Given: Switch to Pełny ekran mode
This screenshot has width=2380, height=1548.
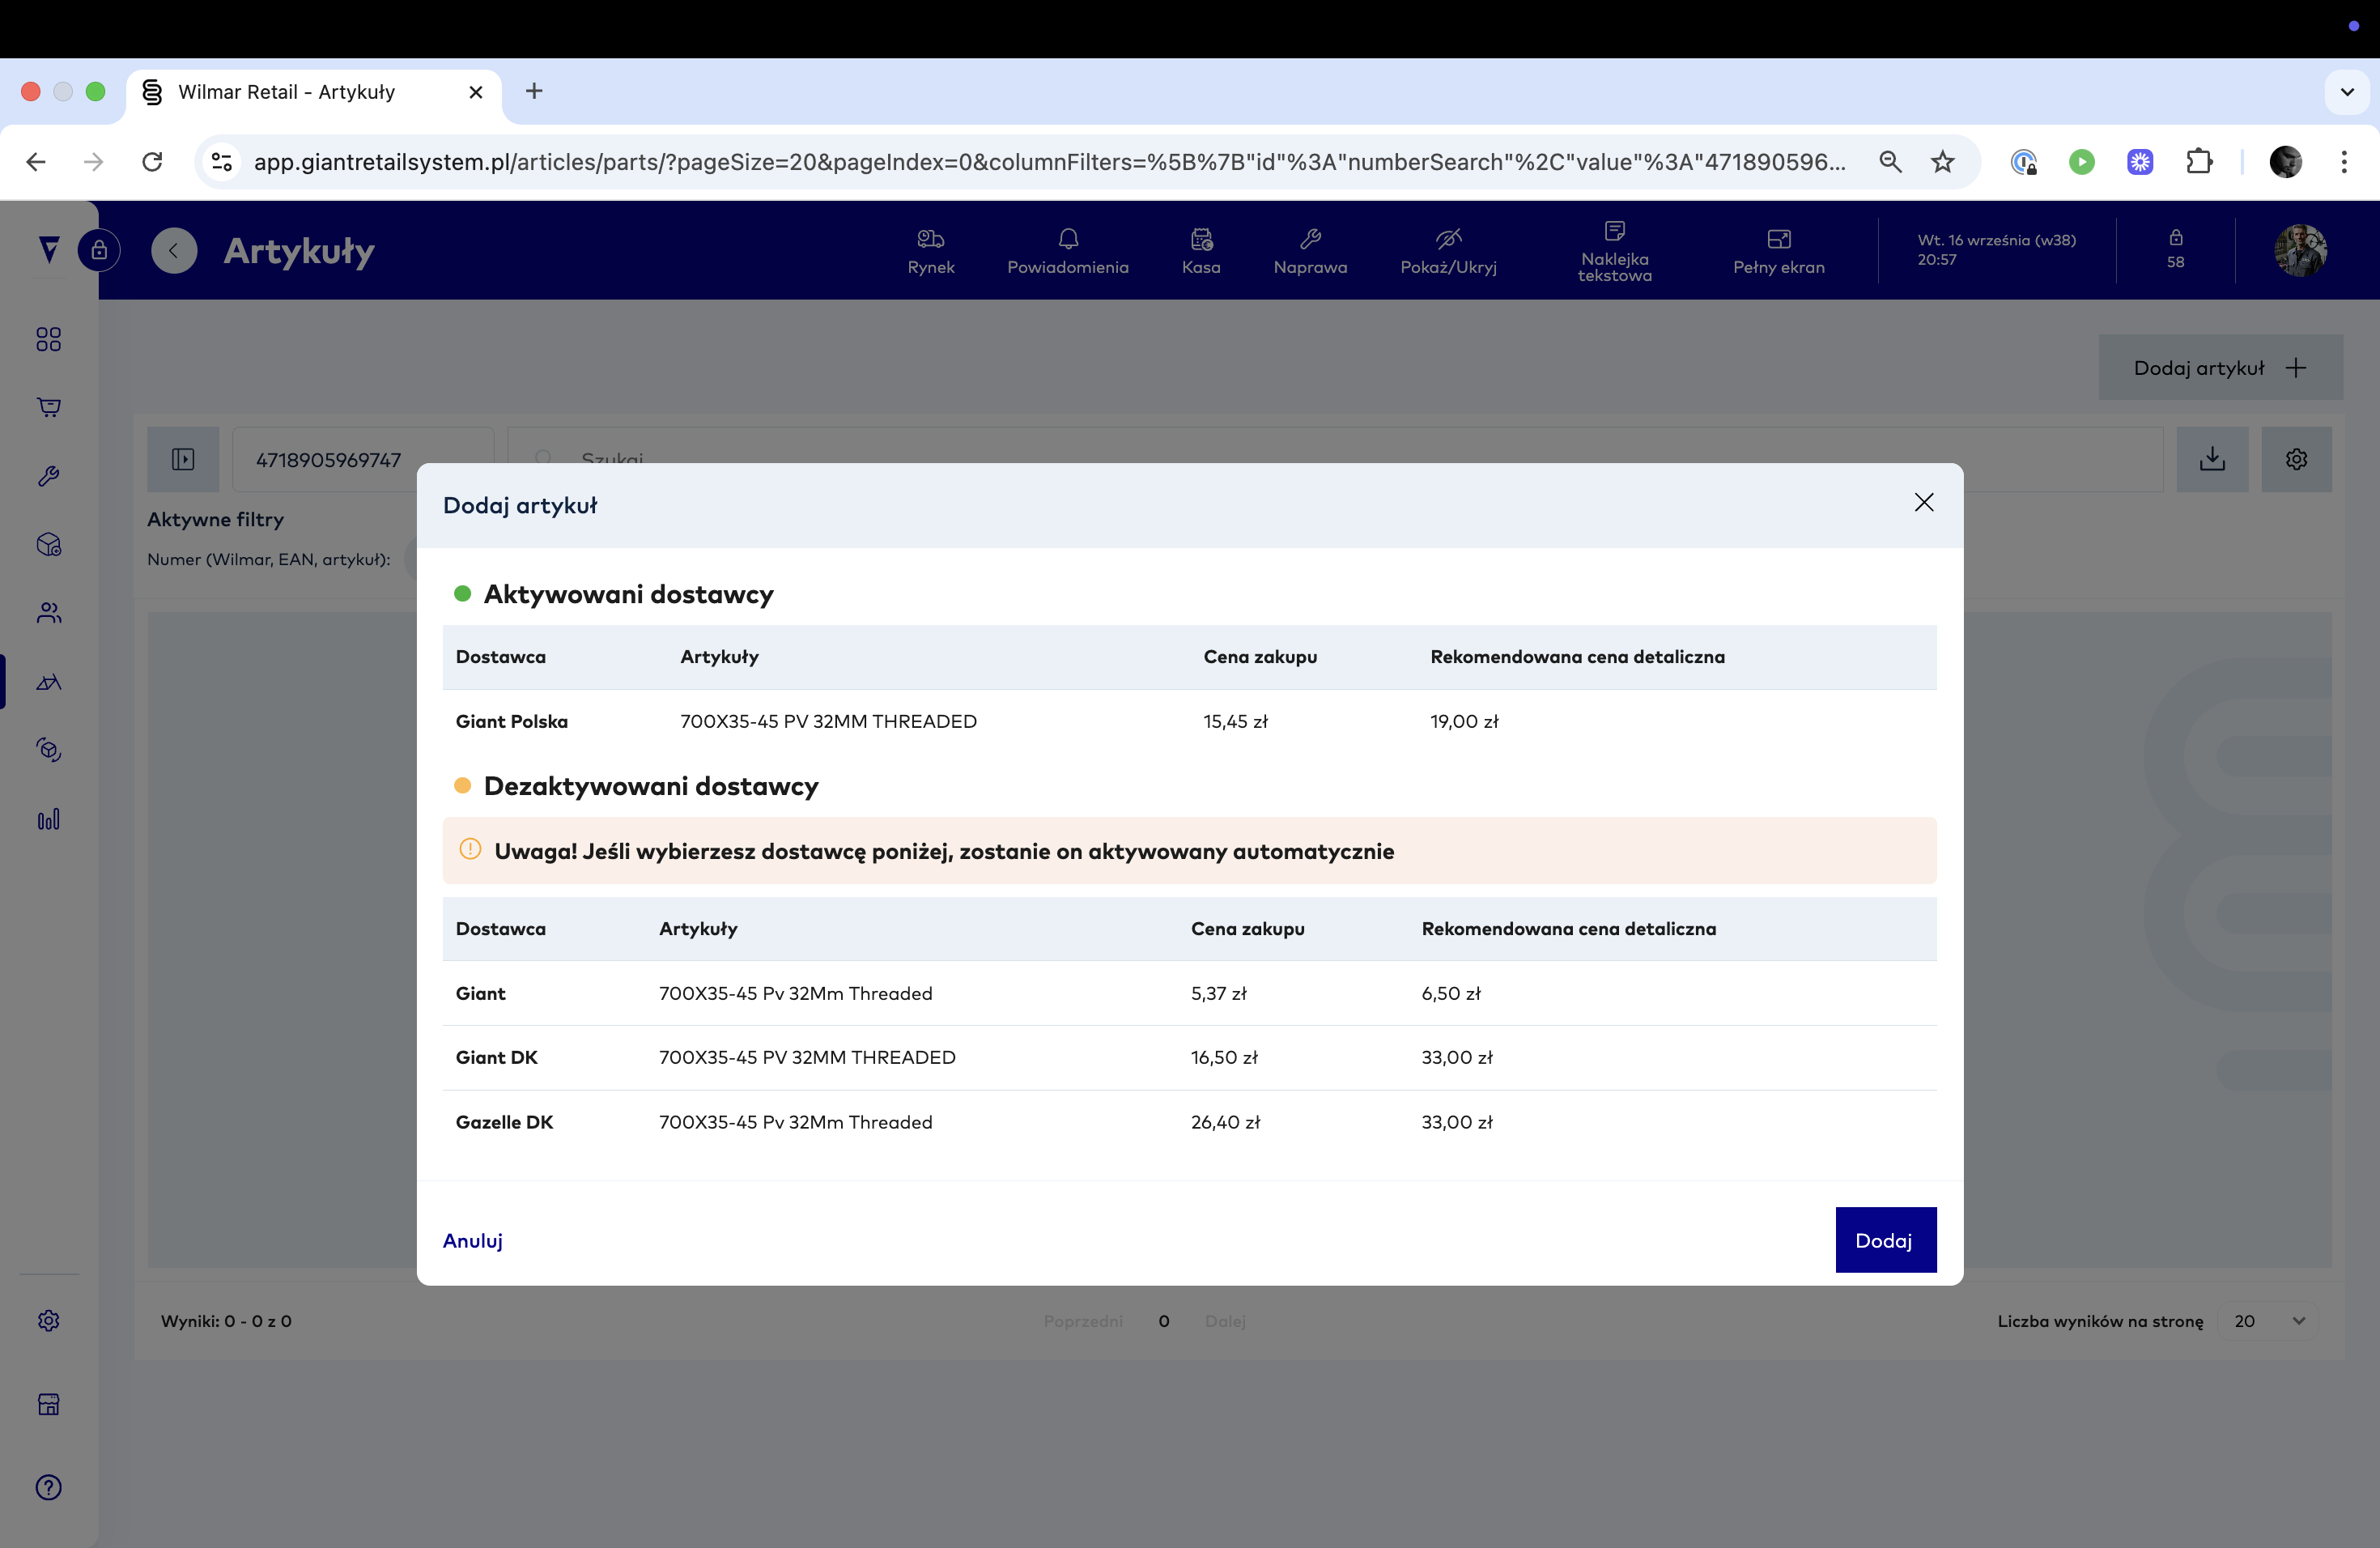Looking at the screenshot, I should (x=1778, y=250).
